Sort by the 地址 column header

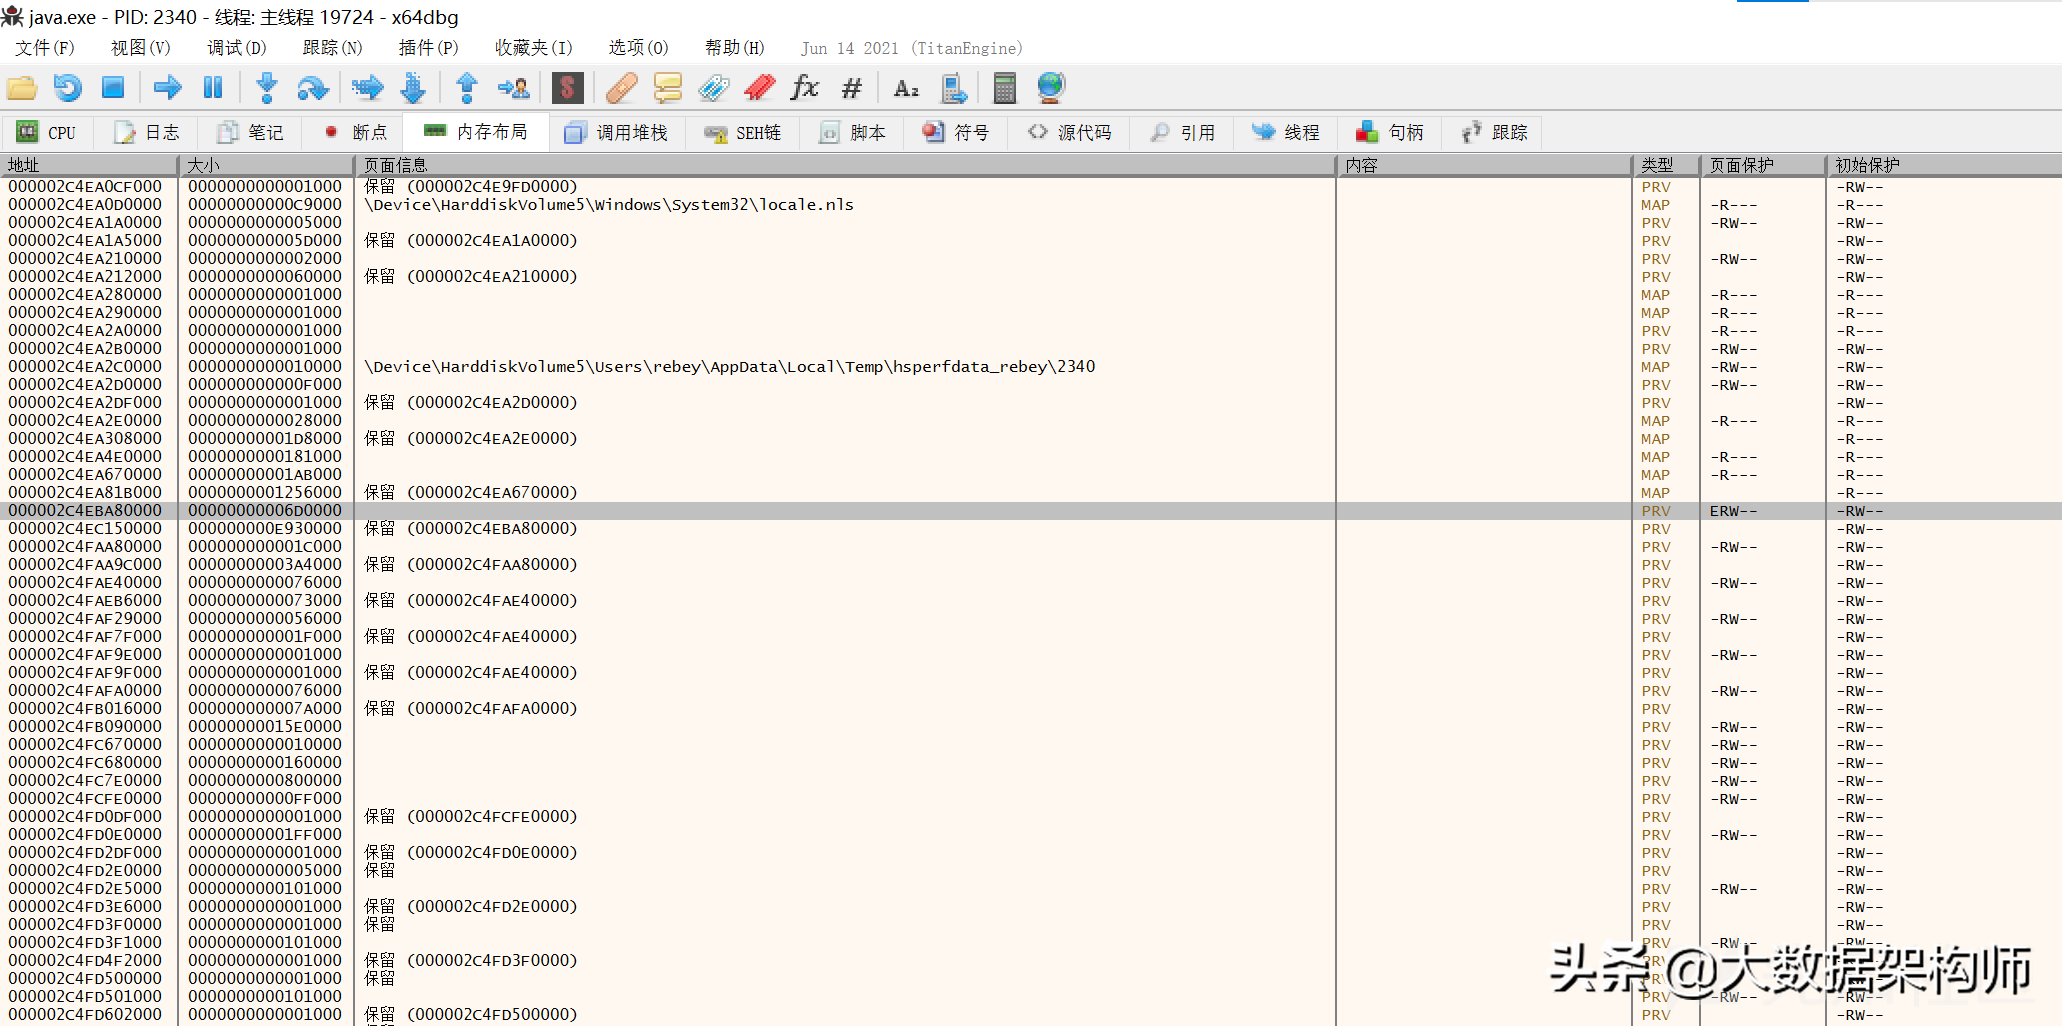88,165
